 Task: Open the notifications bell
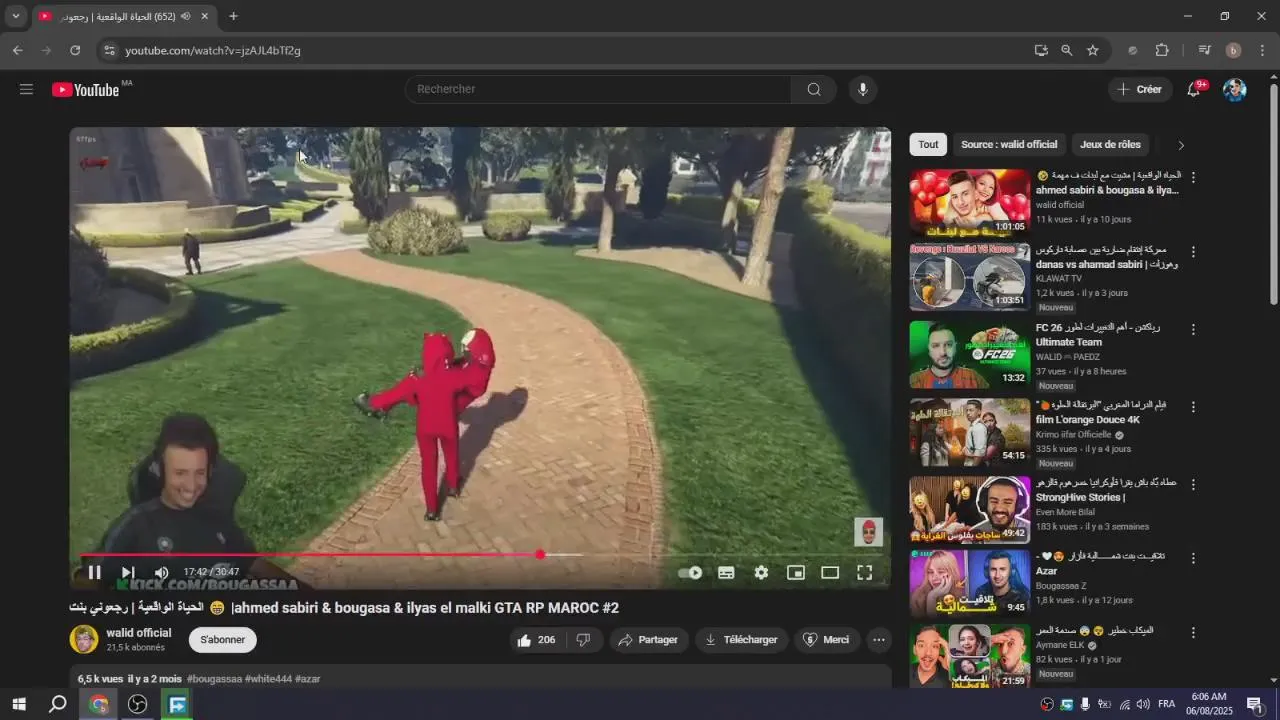pyautogui.click(x=1193, y=89)
